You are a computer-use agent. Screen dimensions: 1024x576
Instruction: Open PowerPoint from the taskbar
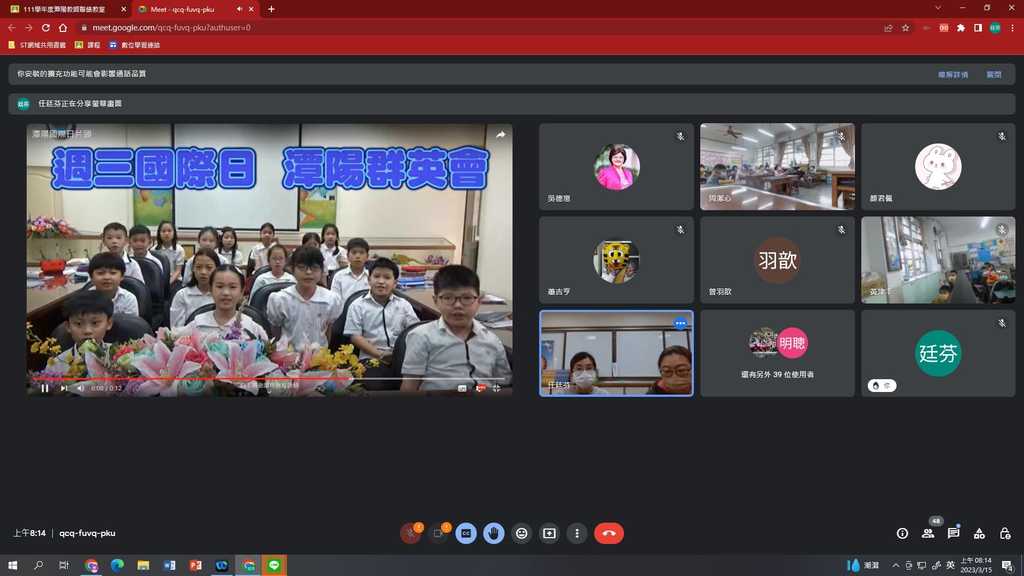pos(195,565)
